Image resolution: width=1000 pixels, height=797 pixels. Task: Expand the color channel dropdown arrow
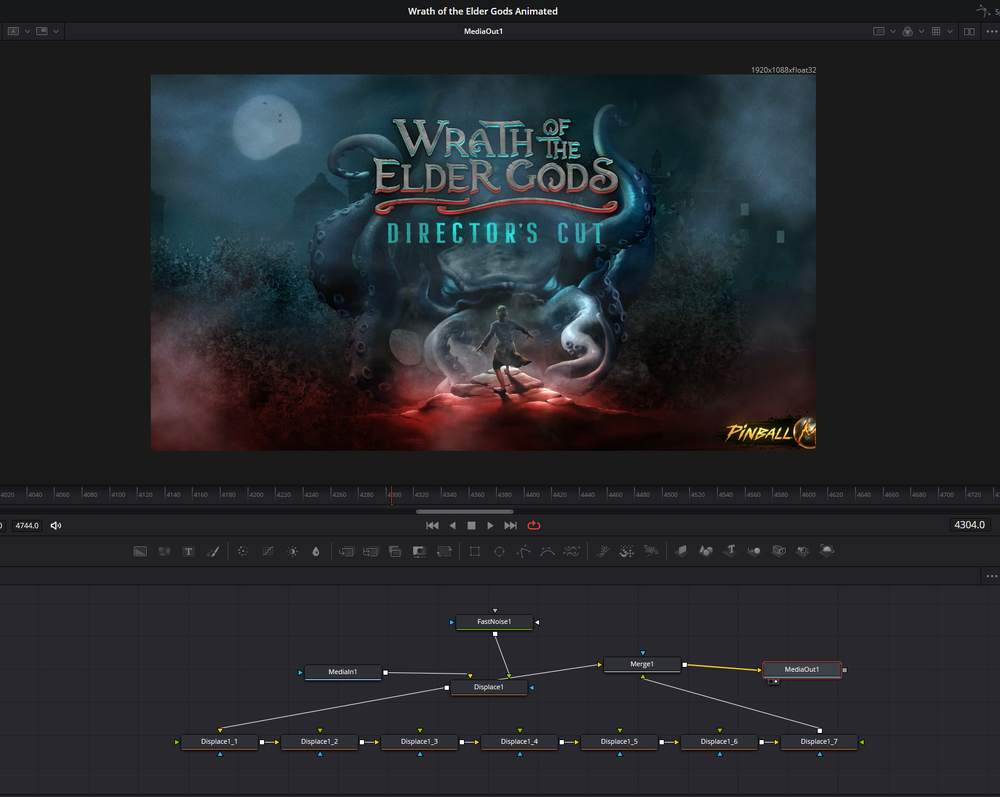click(x=922, y=31)
